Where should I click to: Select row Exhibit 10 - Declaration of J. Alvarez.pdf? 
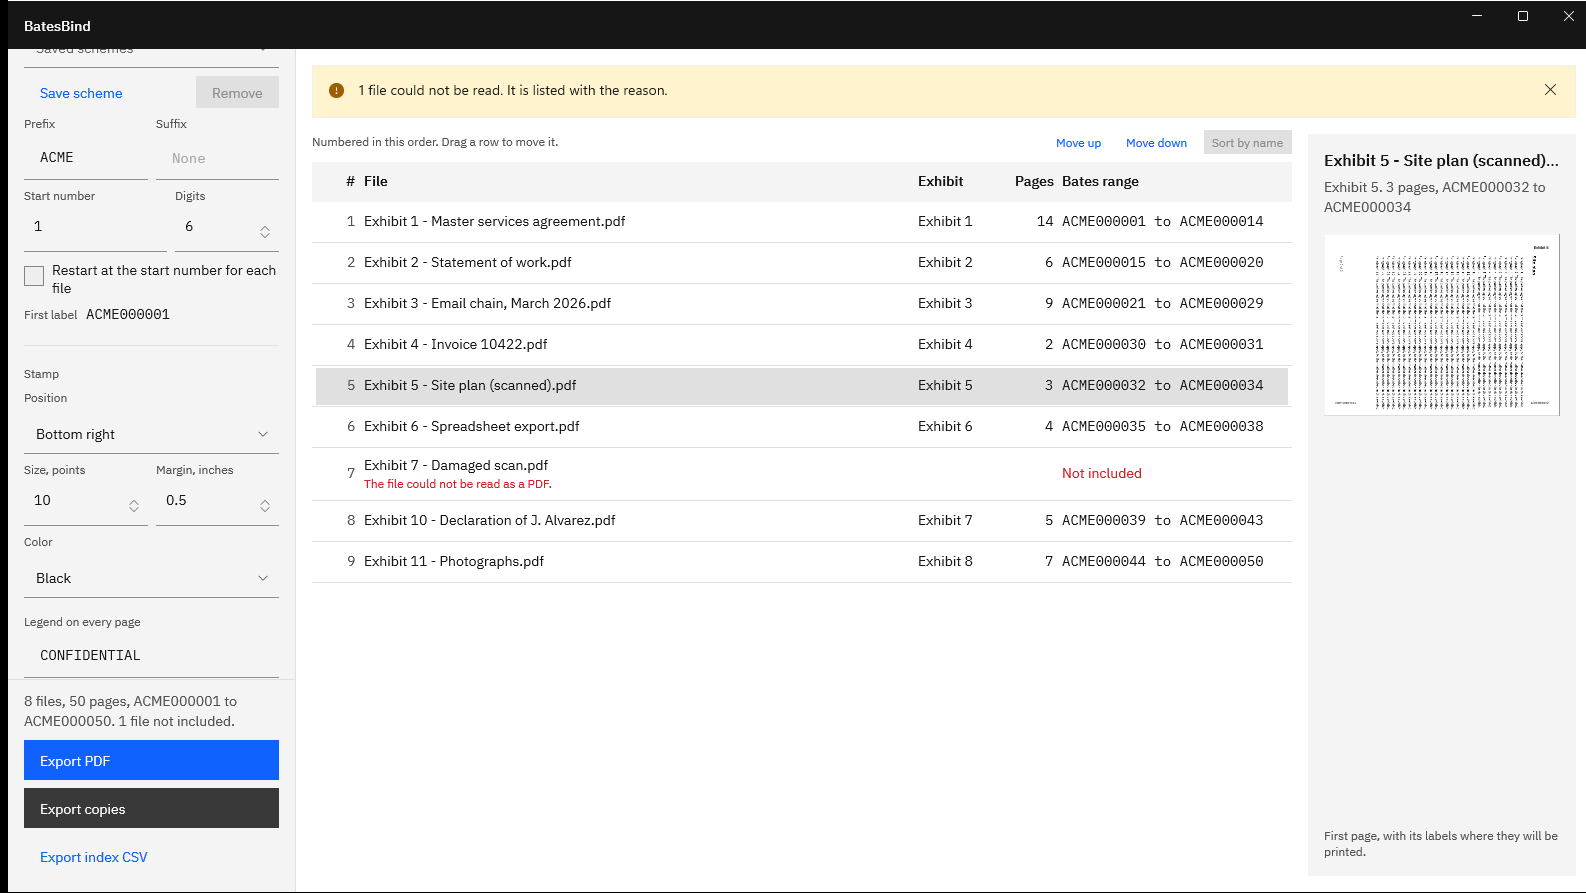(802, 521)
